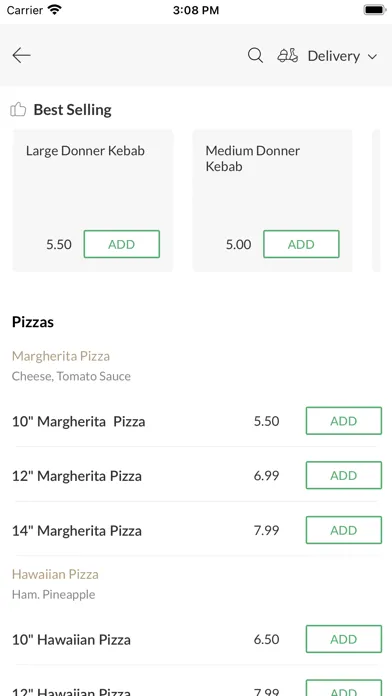Screen dimensions: 392x696
Task: Select the Margherita Pizza group heading
Action: pyautogui.click(x=61, y=356)
